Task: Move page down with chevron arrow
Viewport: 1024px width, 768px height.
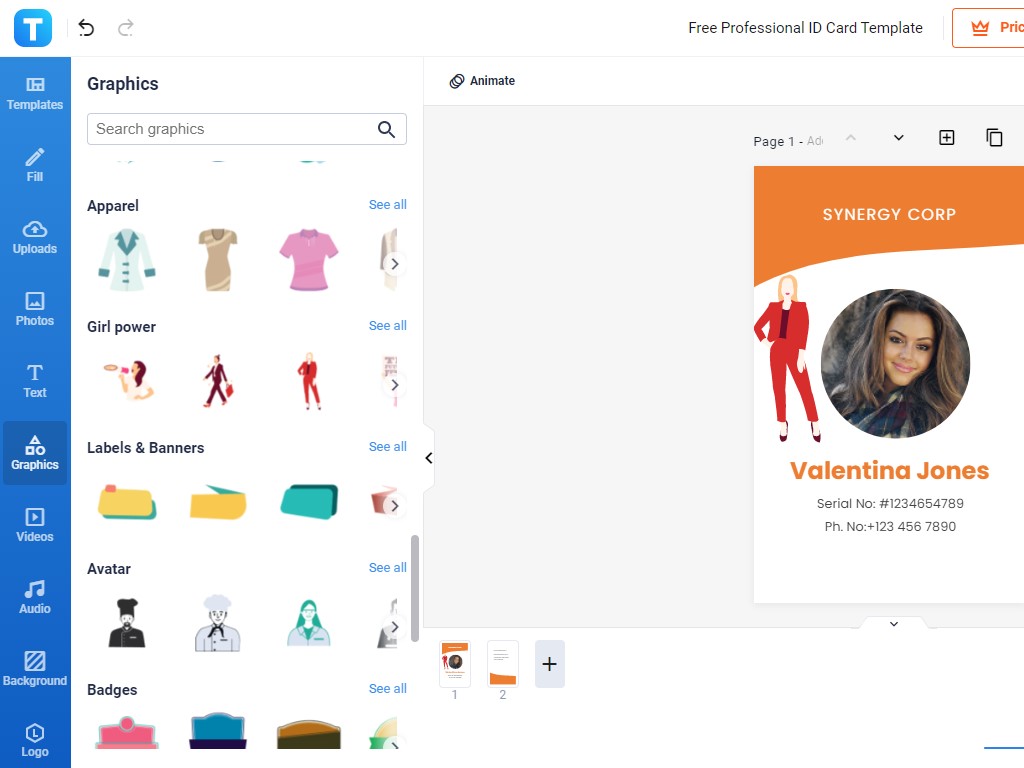Action: pyautogui.click(x=898, y=138)
